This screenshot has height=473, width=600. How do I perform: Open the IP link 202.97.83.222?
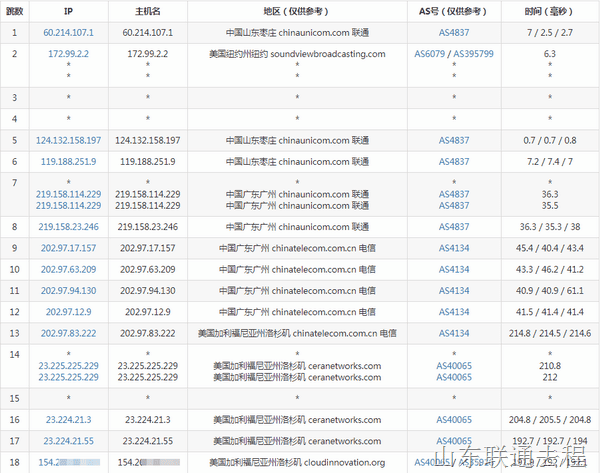coord(68,334)
